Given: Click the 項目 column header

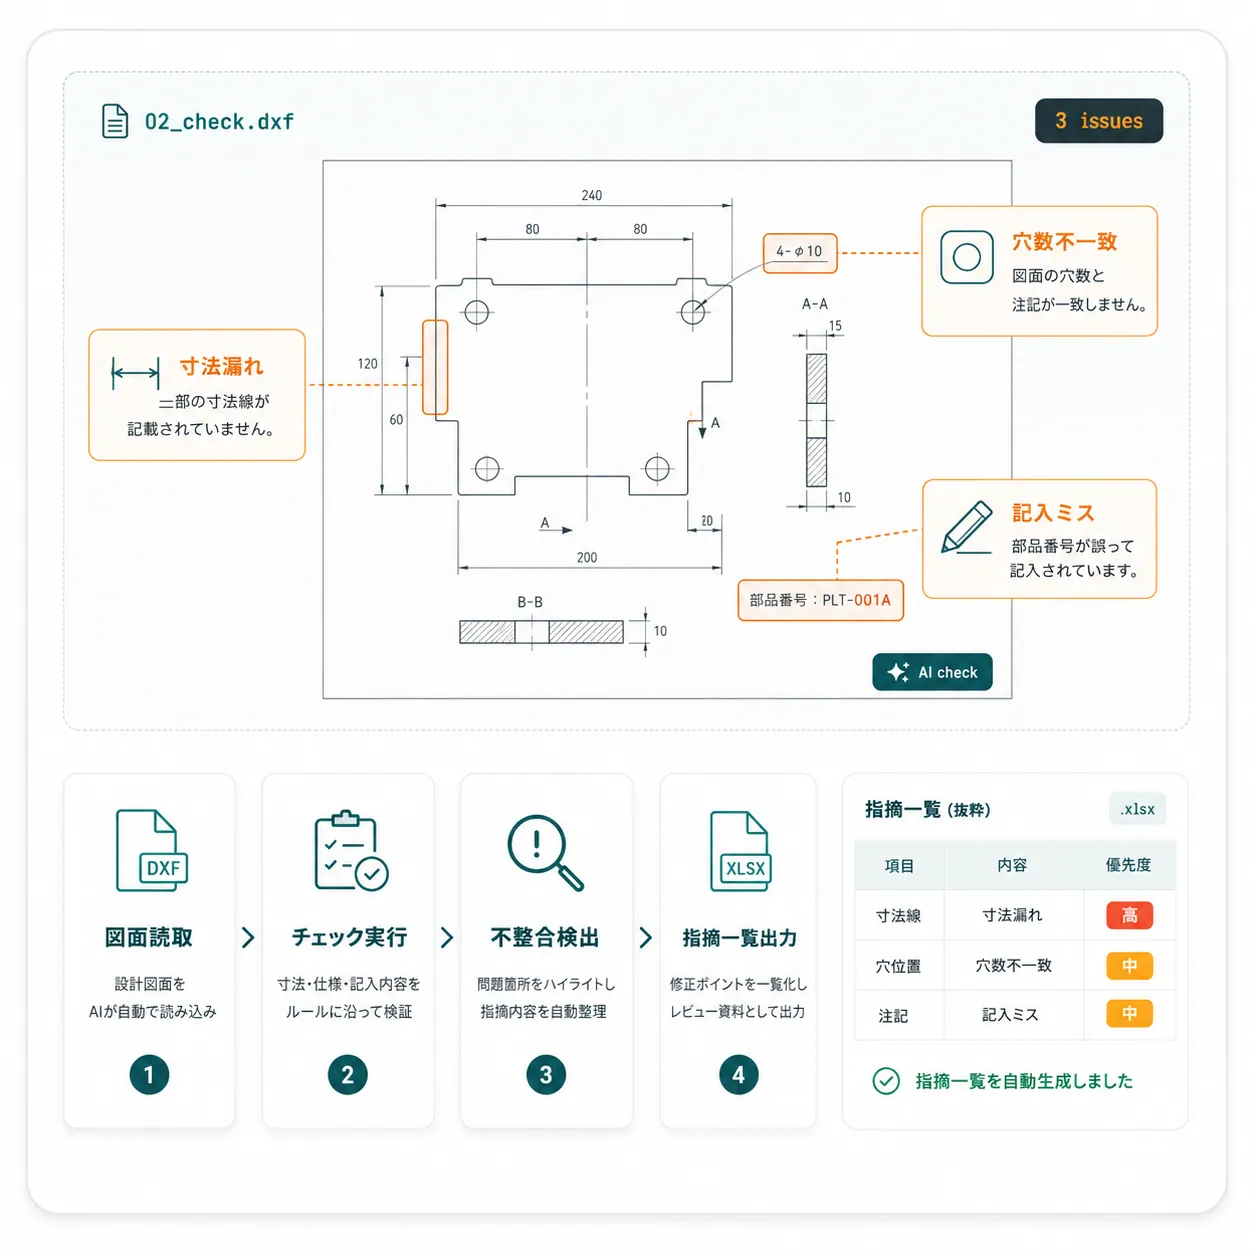Looking at the screenshot, I should pyautogui.click(x=899, y=865).
